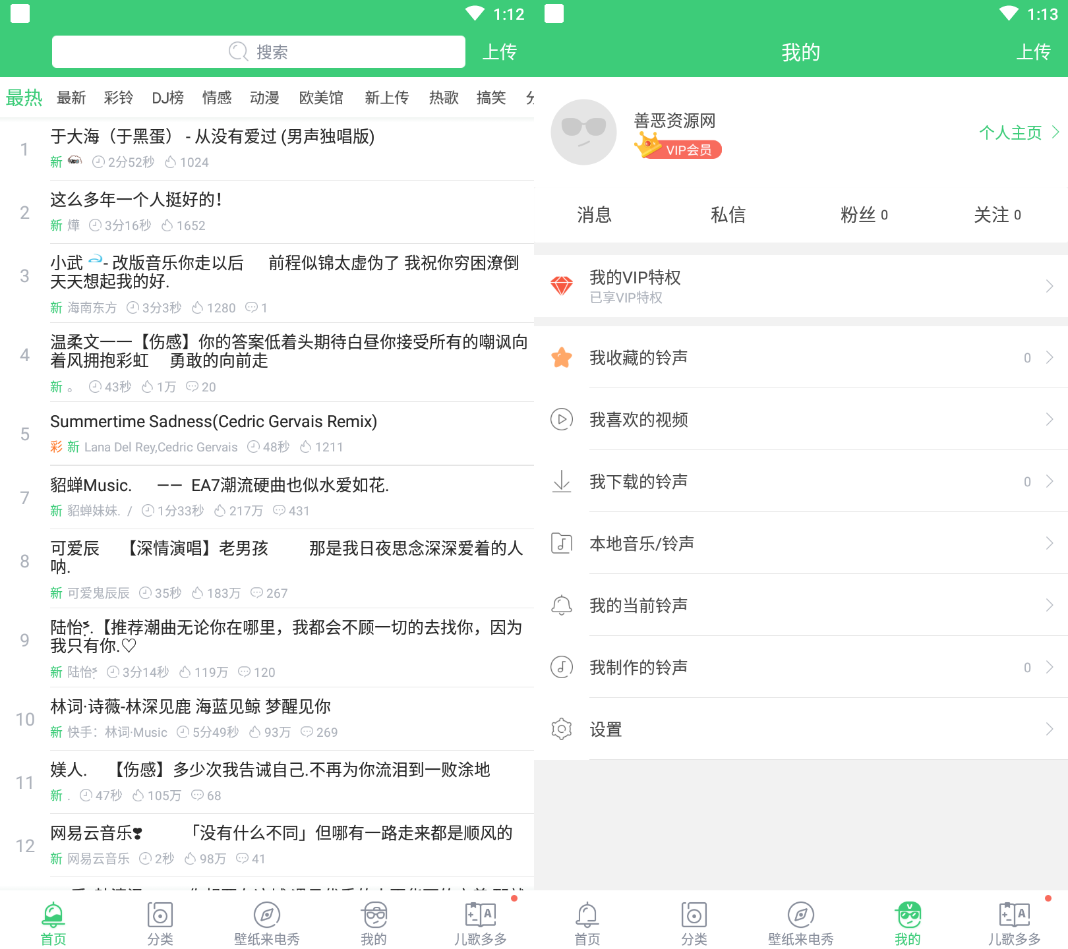
Task: Tap the red diamond VIP privileges icon
Action: (x=562, y=286)
